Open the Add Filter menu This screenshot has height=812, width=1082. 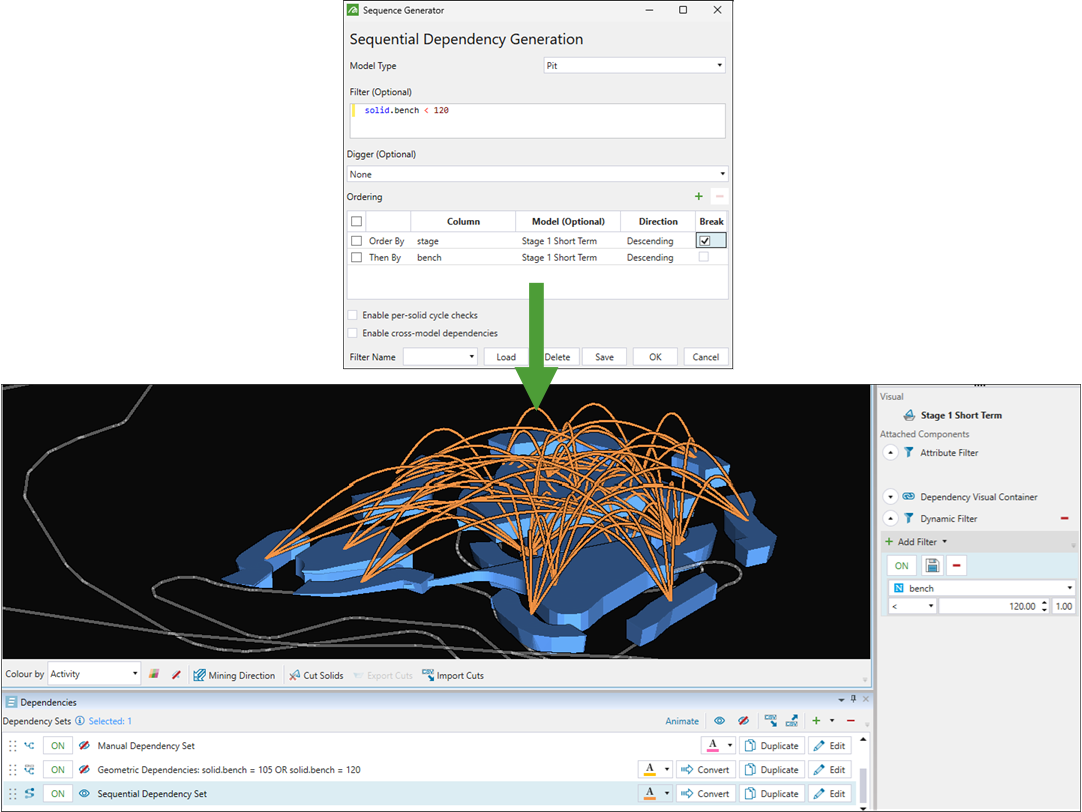(x=916, y=542)
